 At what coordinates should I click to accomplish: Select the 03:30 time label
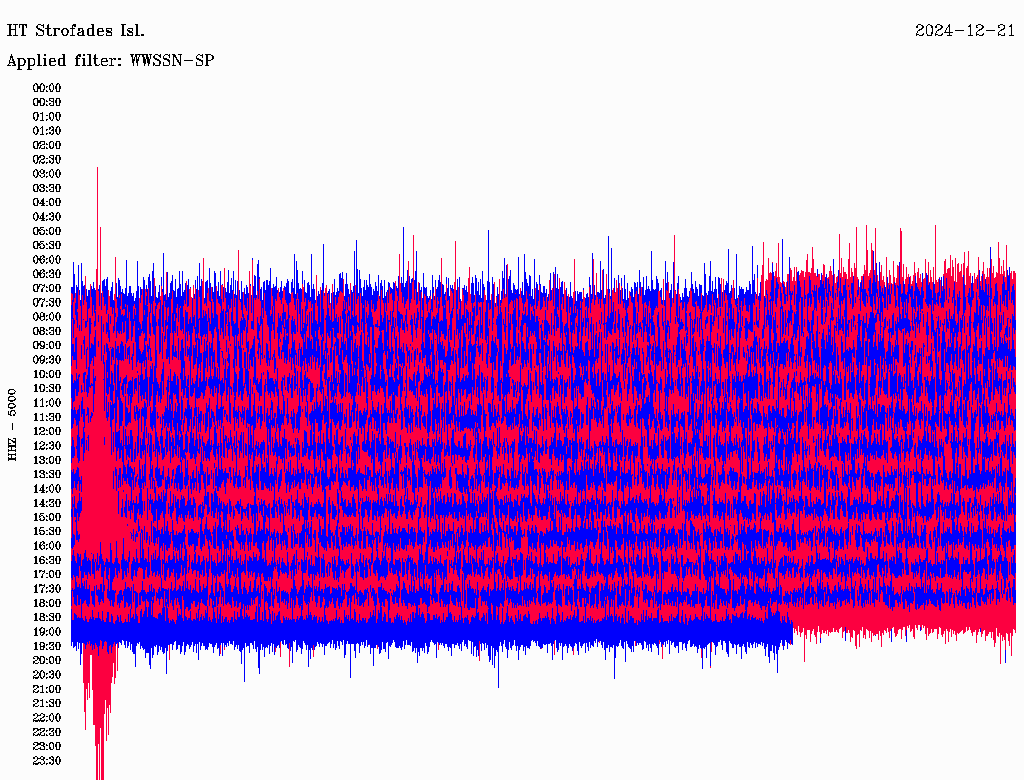(x=47, y=188)
